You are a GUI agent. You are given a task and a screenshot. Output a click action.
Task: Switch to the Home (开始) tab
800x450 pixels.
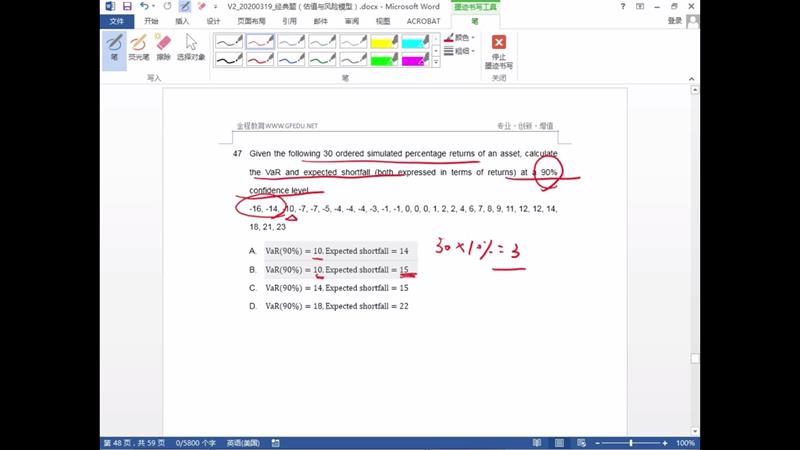pyautogui.click(x=151, y=21)
